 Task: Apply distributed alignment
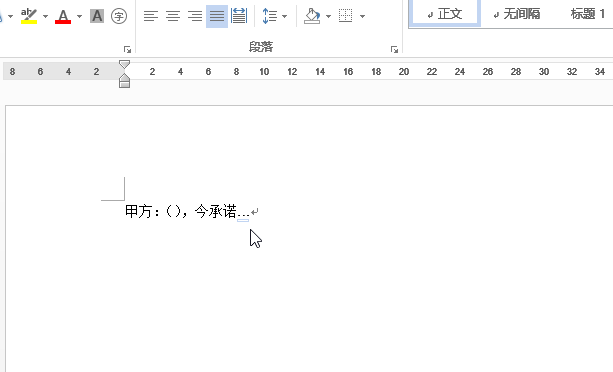point(239,16)
